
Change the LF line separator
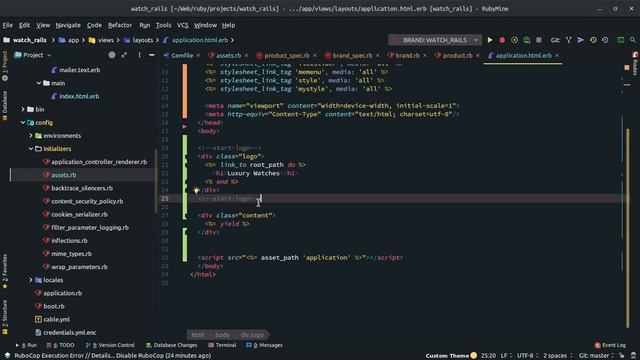click(x=506, y=356)
